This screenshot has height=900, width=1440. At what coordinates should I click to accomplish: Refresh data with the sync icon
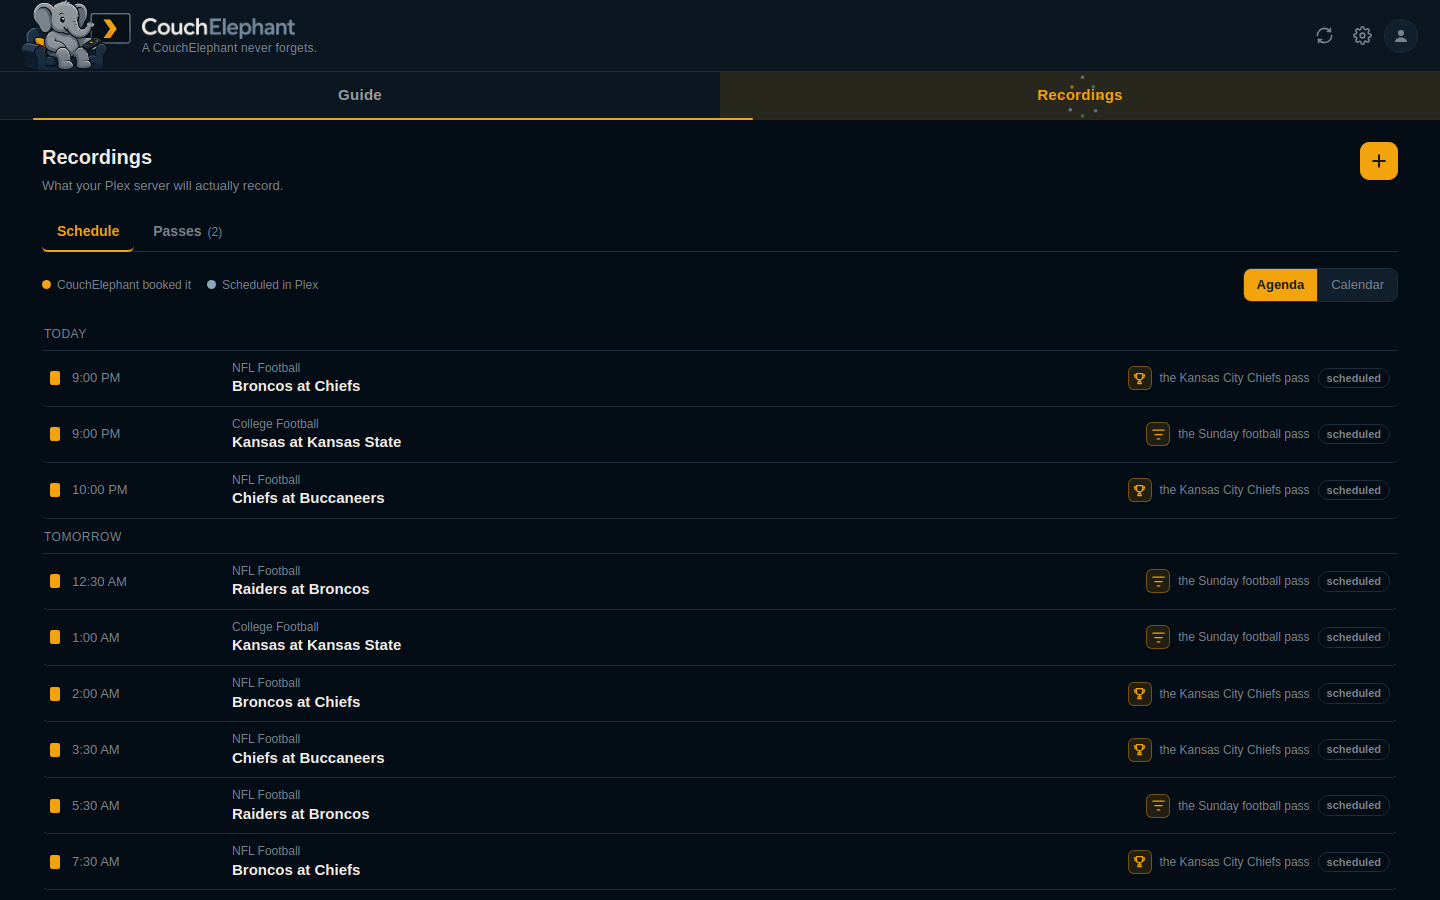click(x=1324, y=36)
